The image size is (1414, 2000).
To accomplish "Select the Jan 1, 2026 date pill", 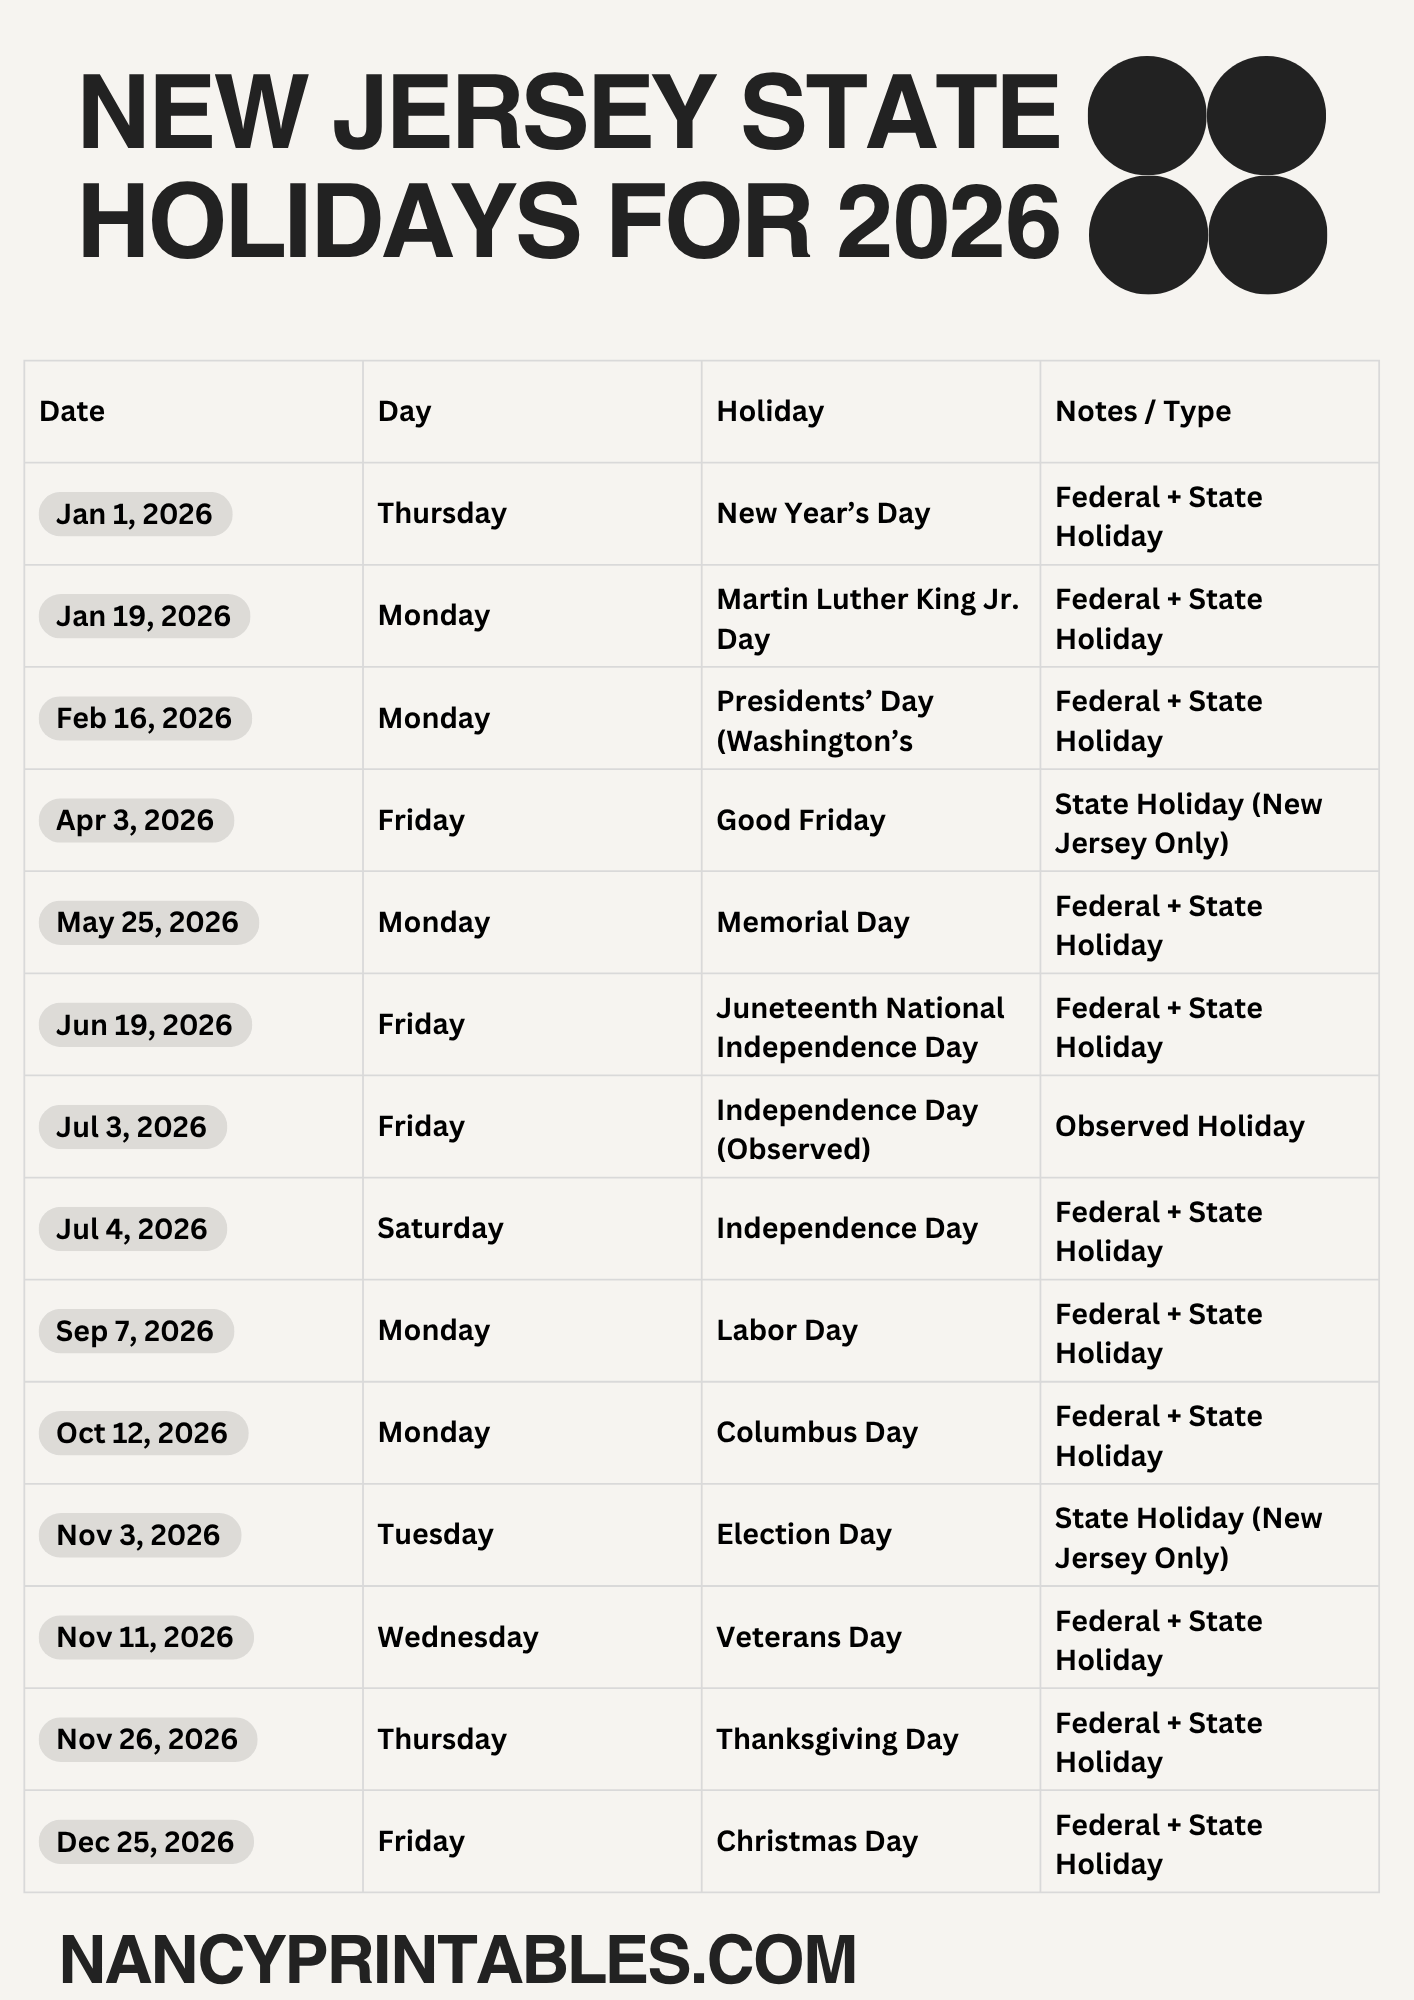I will point(135,514).
